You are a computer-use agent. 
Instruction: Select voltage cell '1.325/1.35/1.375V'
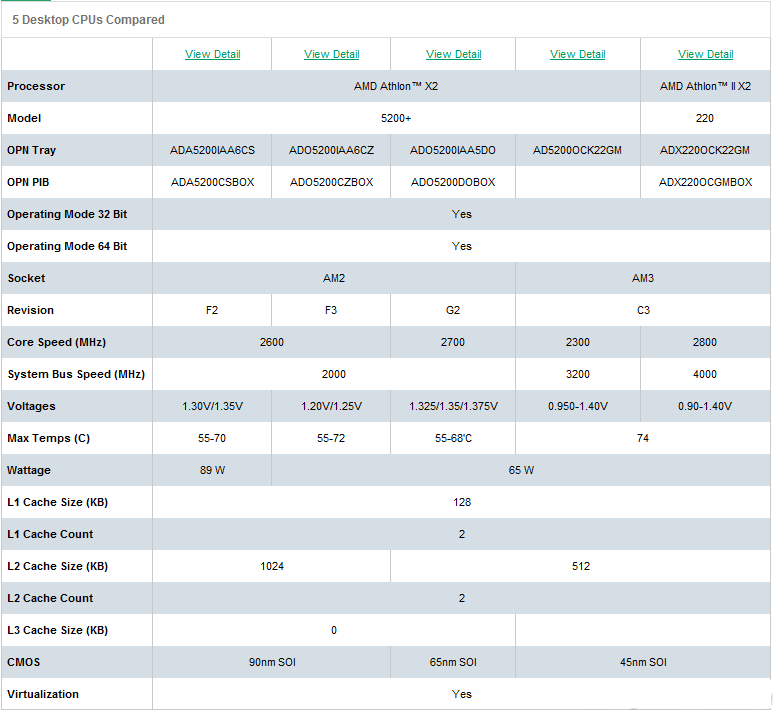453,406
